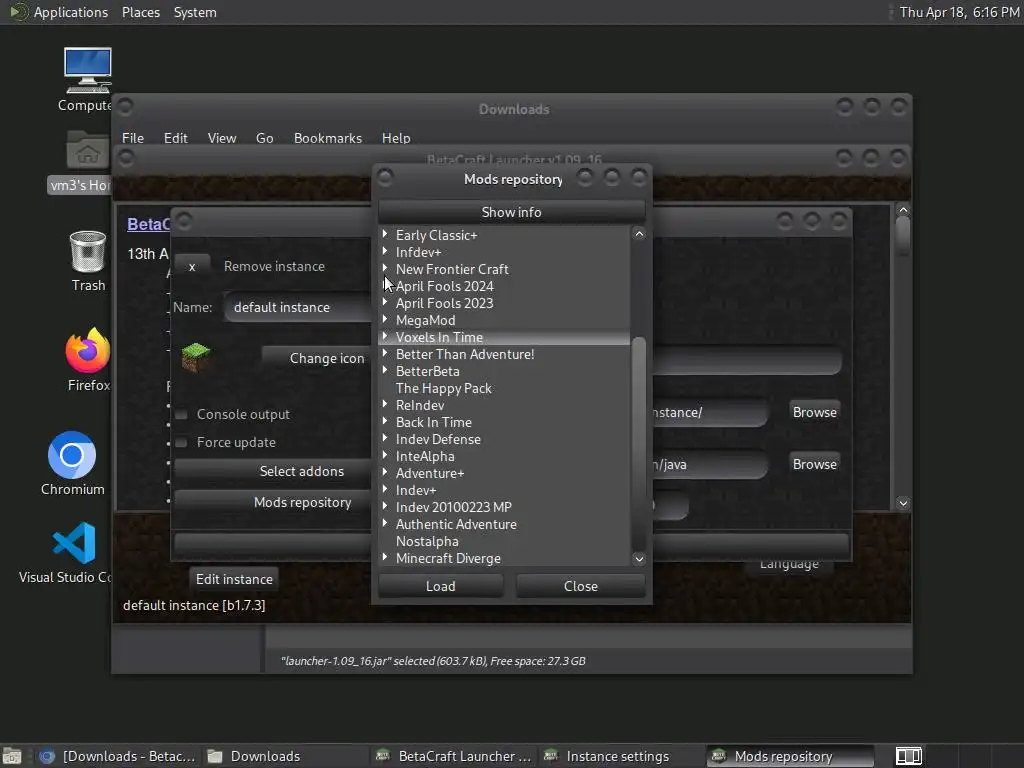1024x768 pixels.
Task: Expand the ReIndev entry
Action: pos(385,404)
